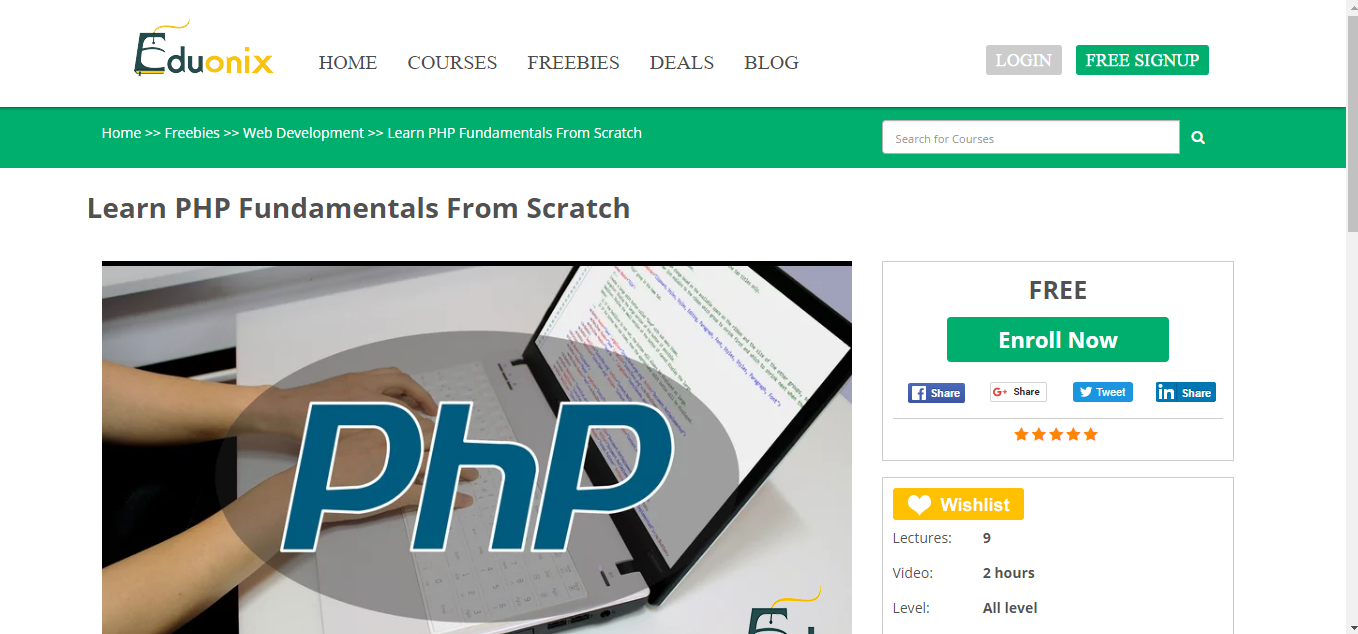Click the LOGIN button
This screenshot has width=1358, height=634.
click(1023, 60)
